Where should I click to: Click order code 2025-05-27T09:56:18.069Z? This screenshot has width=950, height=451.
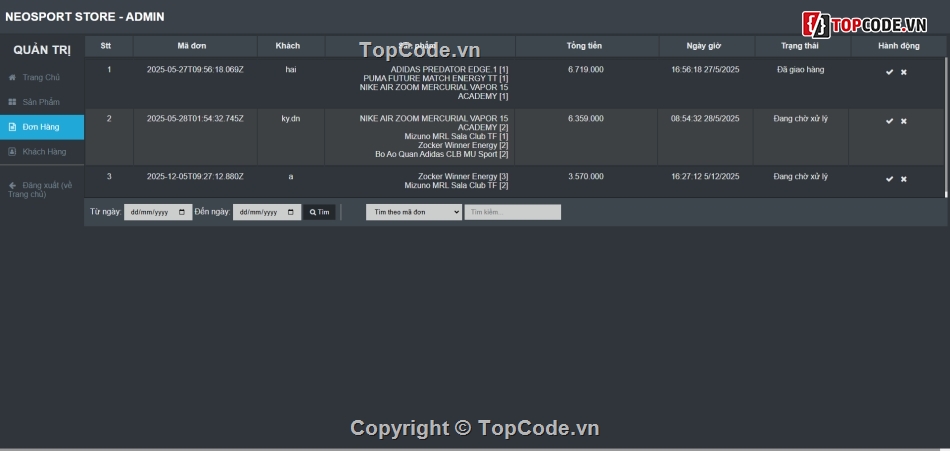195,70
